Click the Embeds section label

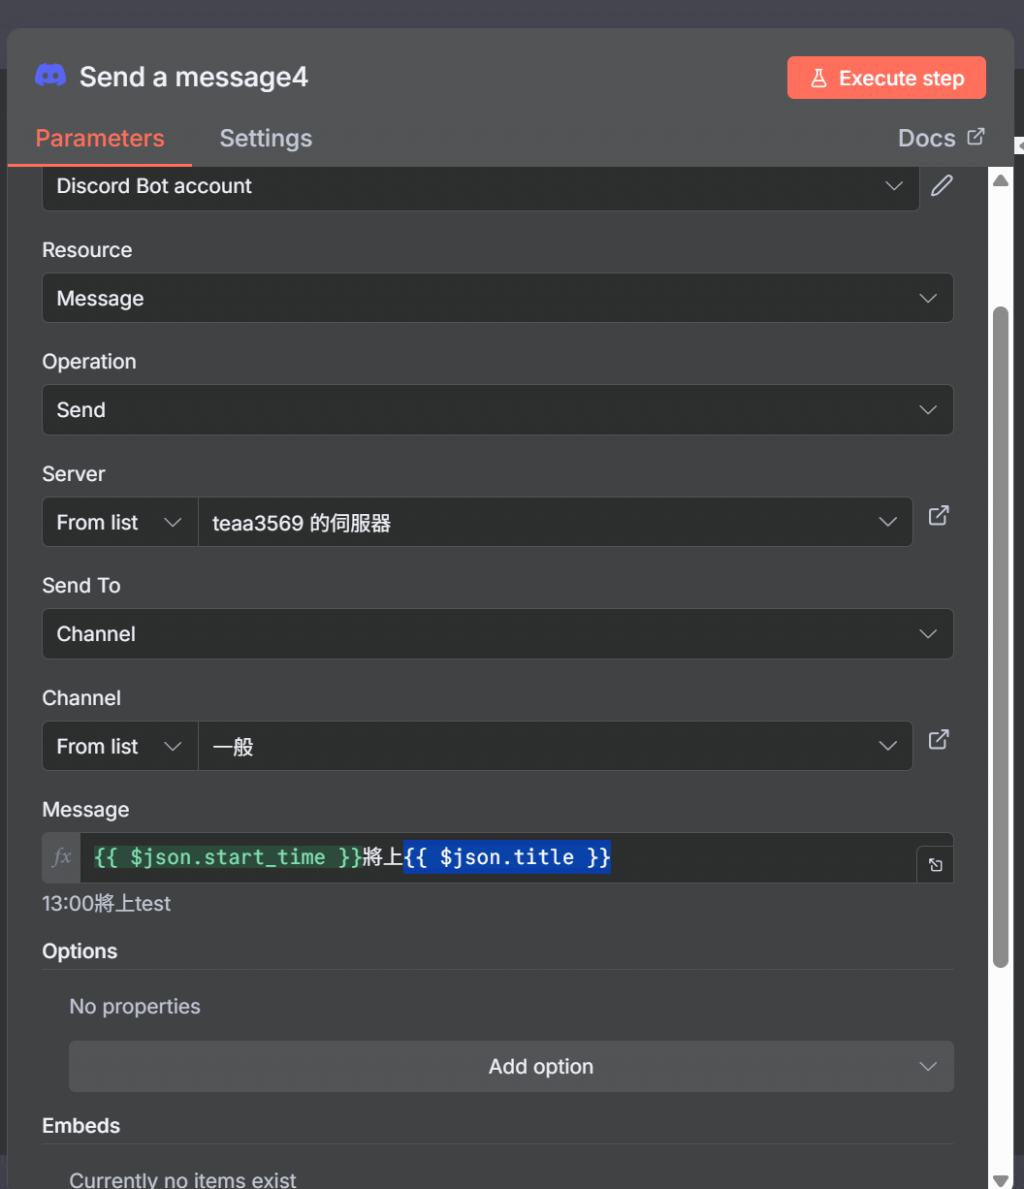[81, 1125]
